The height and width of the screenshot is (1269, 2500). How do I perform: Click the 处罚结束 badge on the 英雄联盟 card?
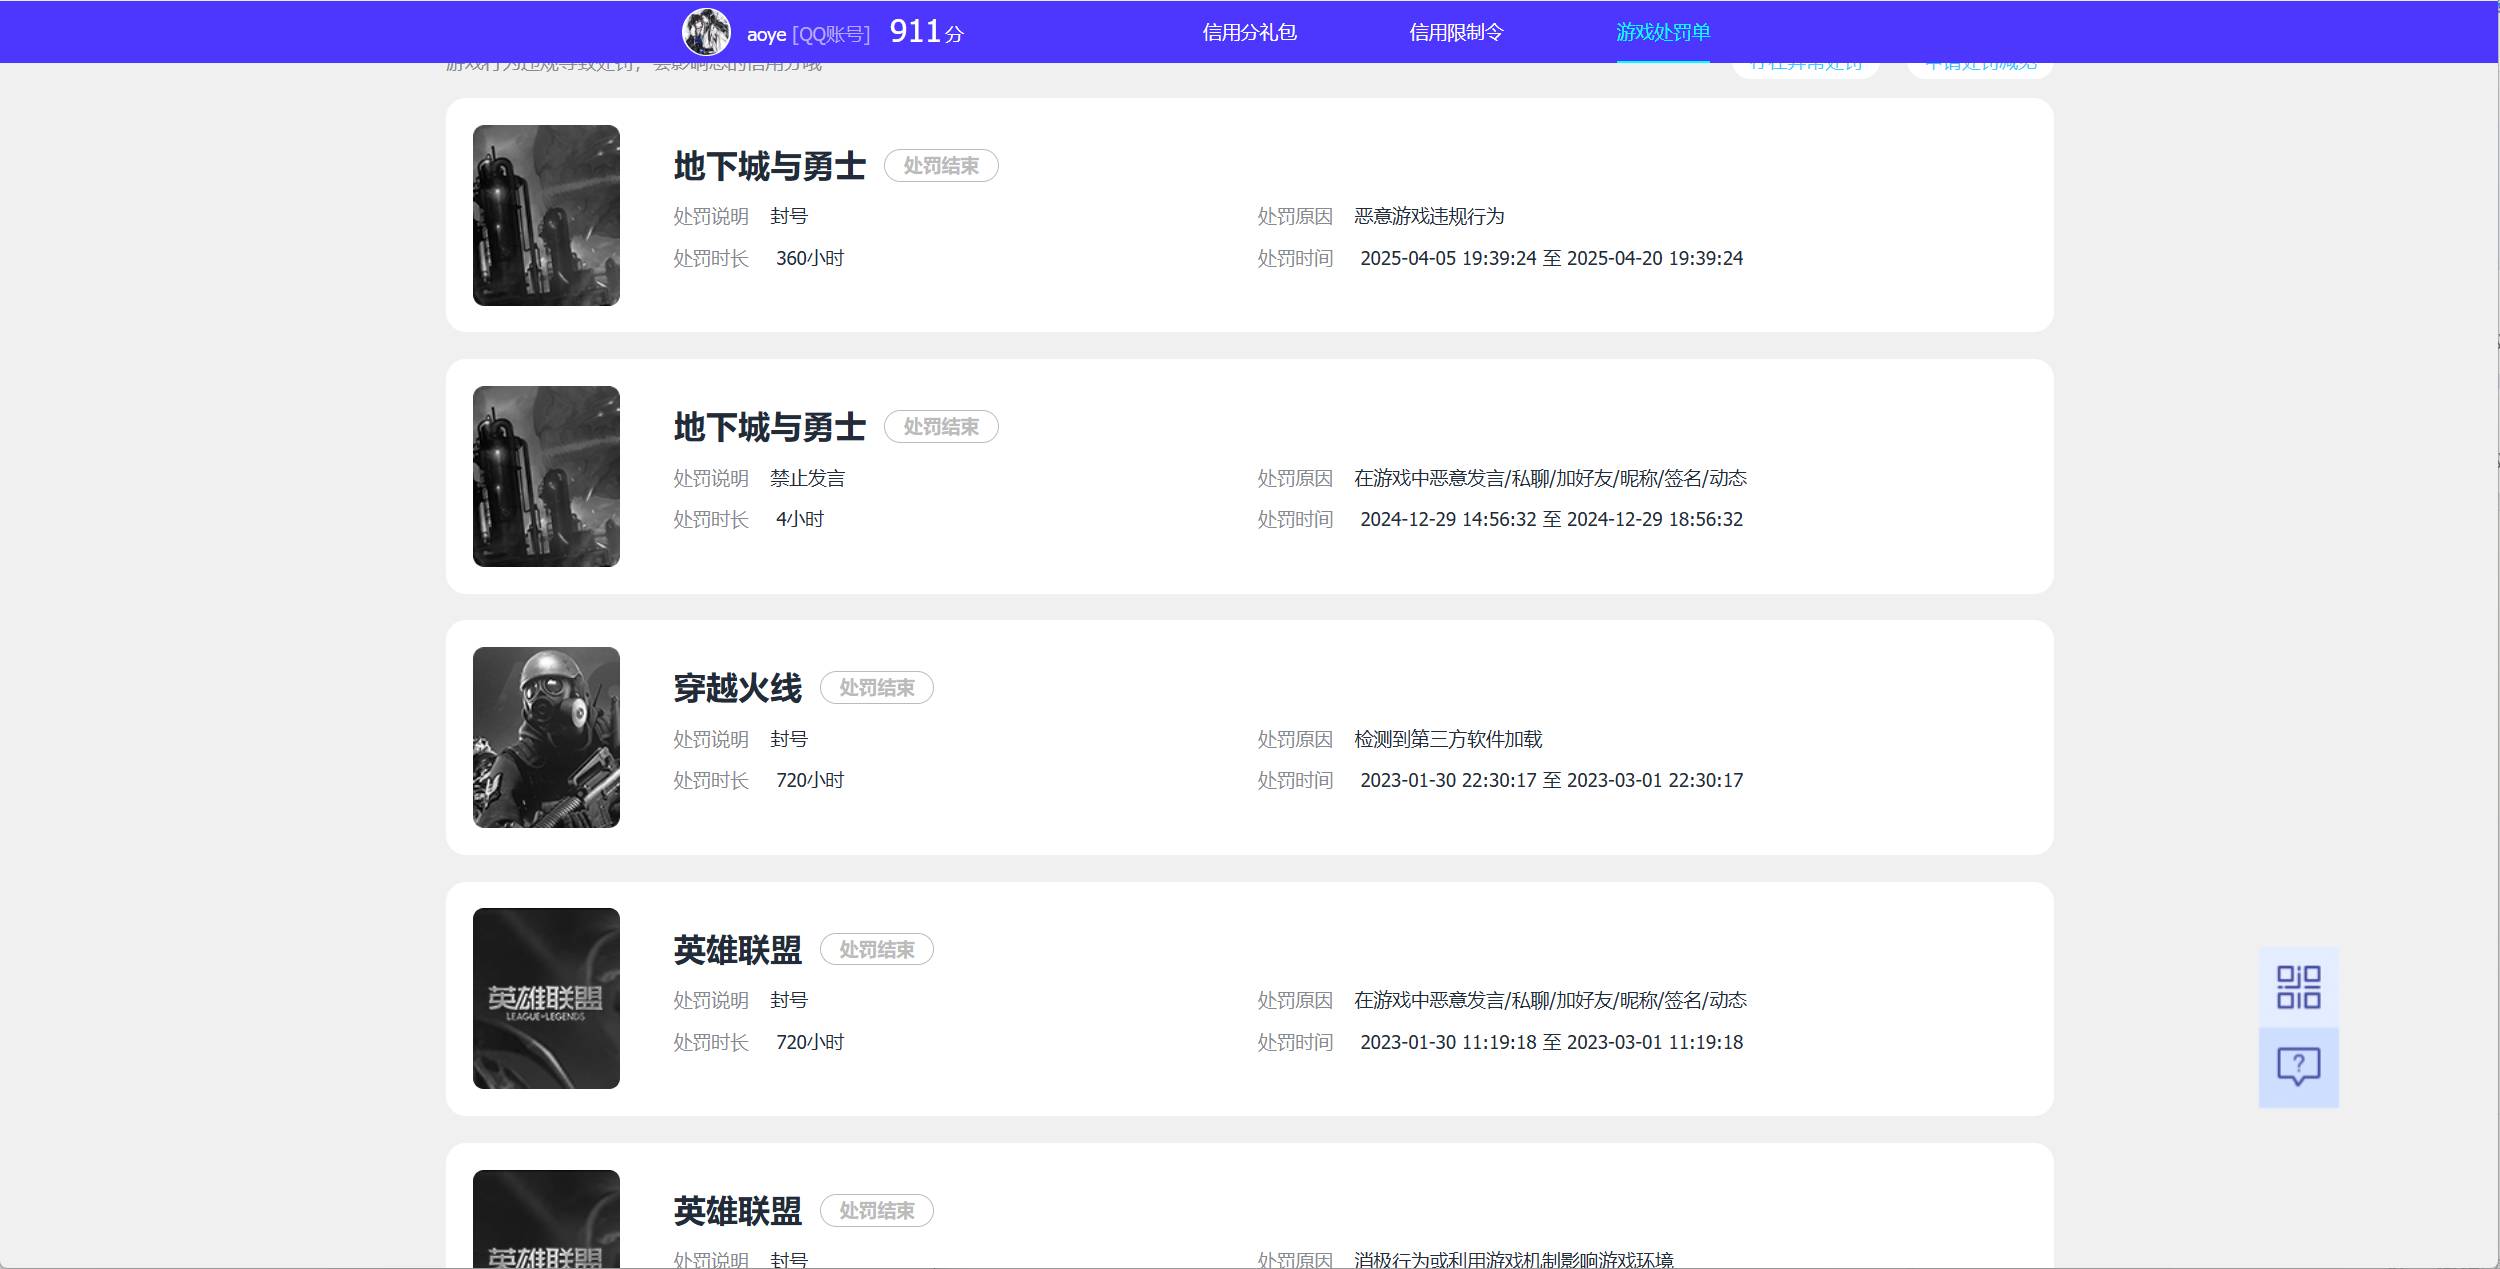click(x=877, y=949)
